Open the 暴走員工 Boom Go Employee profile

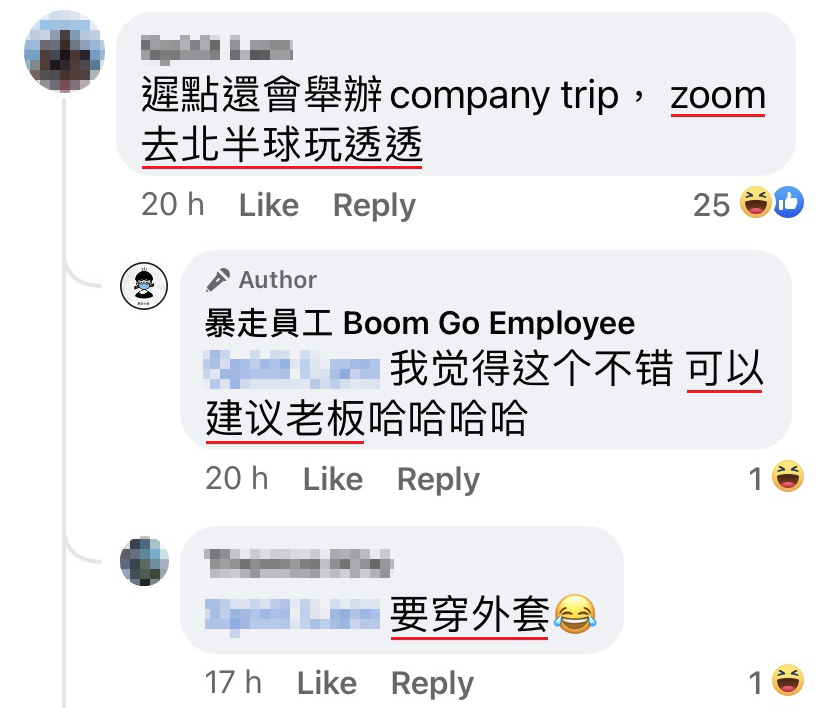point(420,323)
